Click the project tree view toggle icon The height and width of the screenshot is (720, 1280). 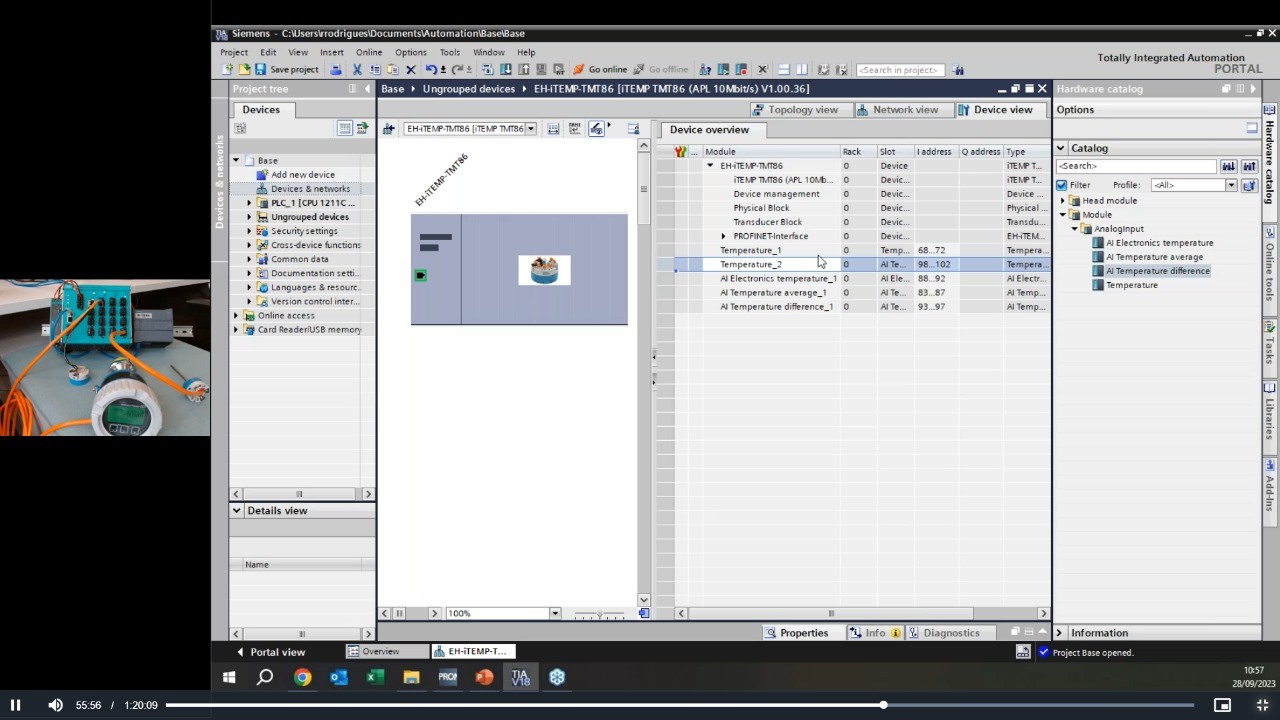point(344,128)
